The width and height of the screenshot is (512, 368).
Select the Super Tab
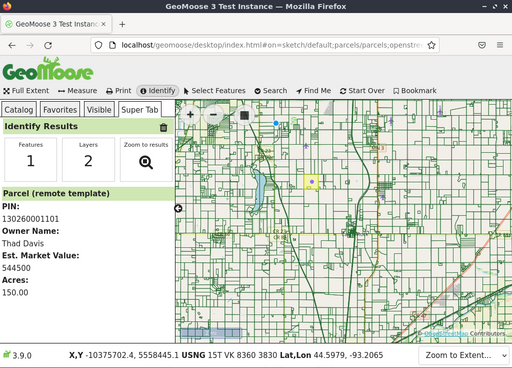(140, 110)
